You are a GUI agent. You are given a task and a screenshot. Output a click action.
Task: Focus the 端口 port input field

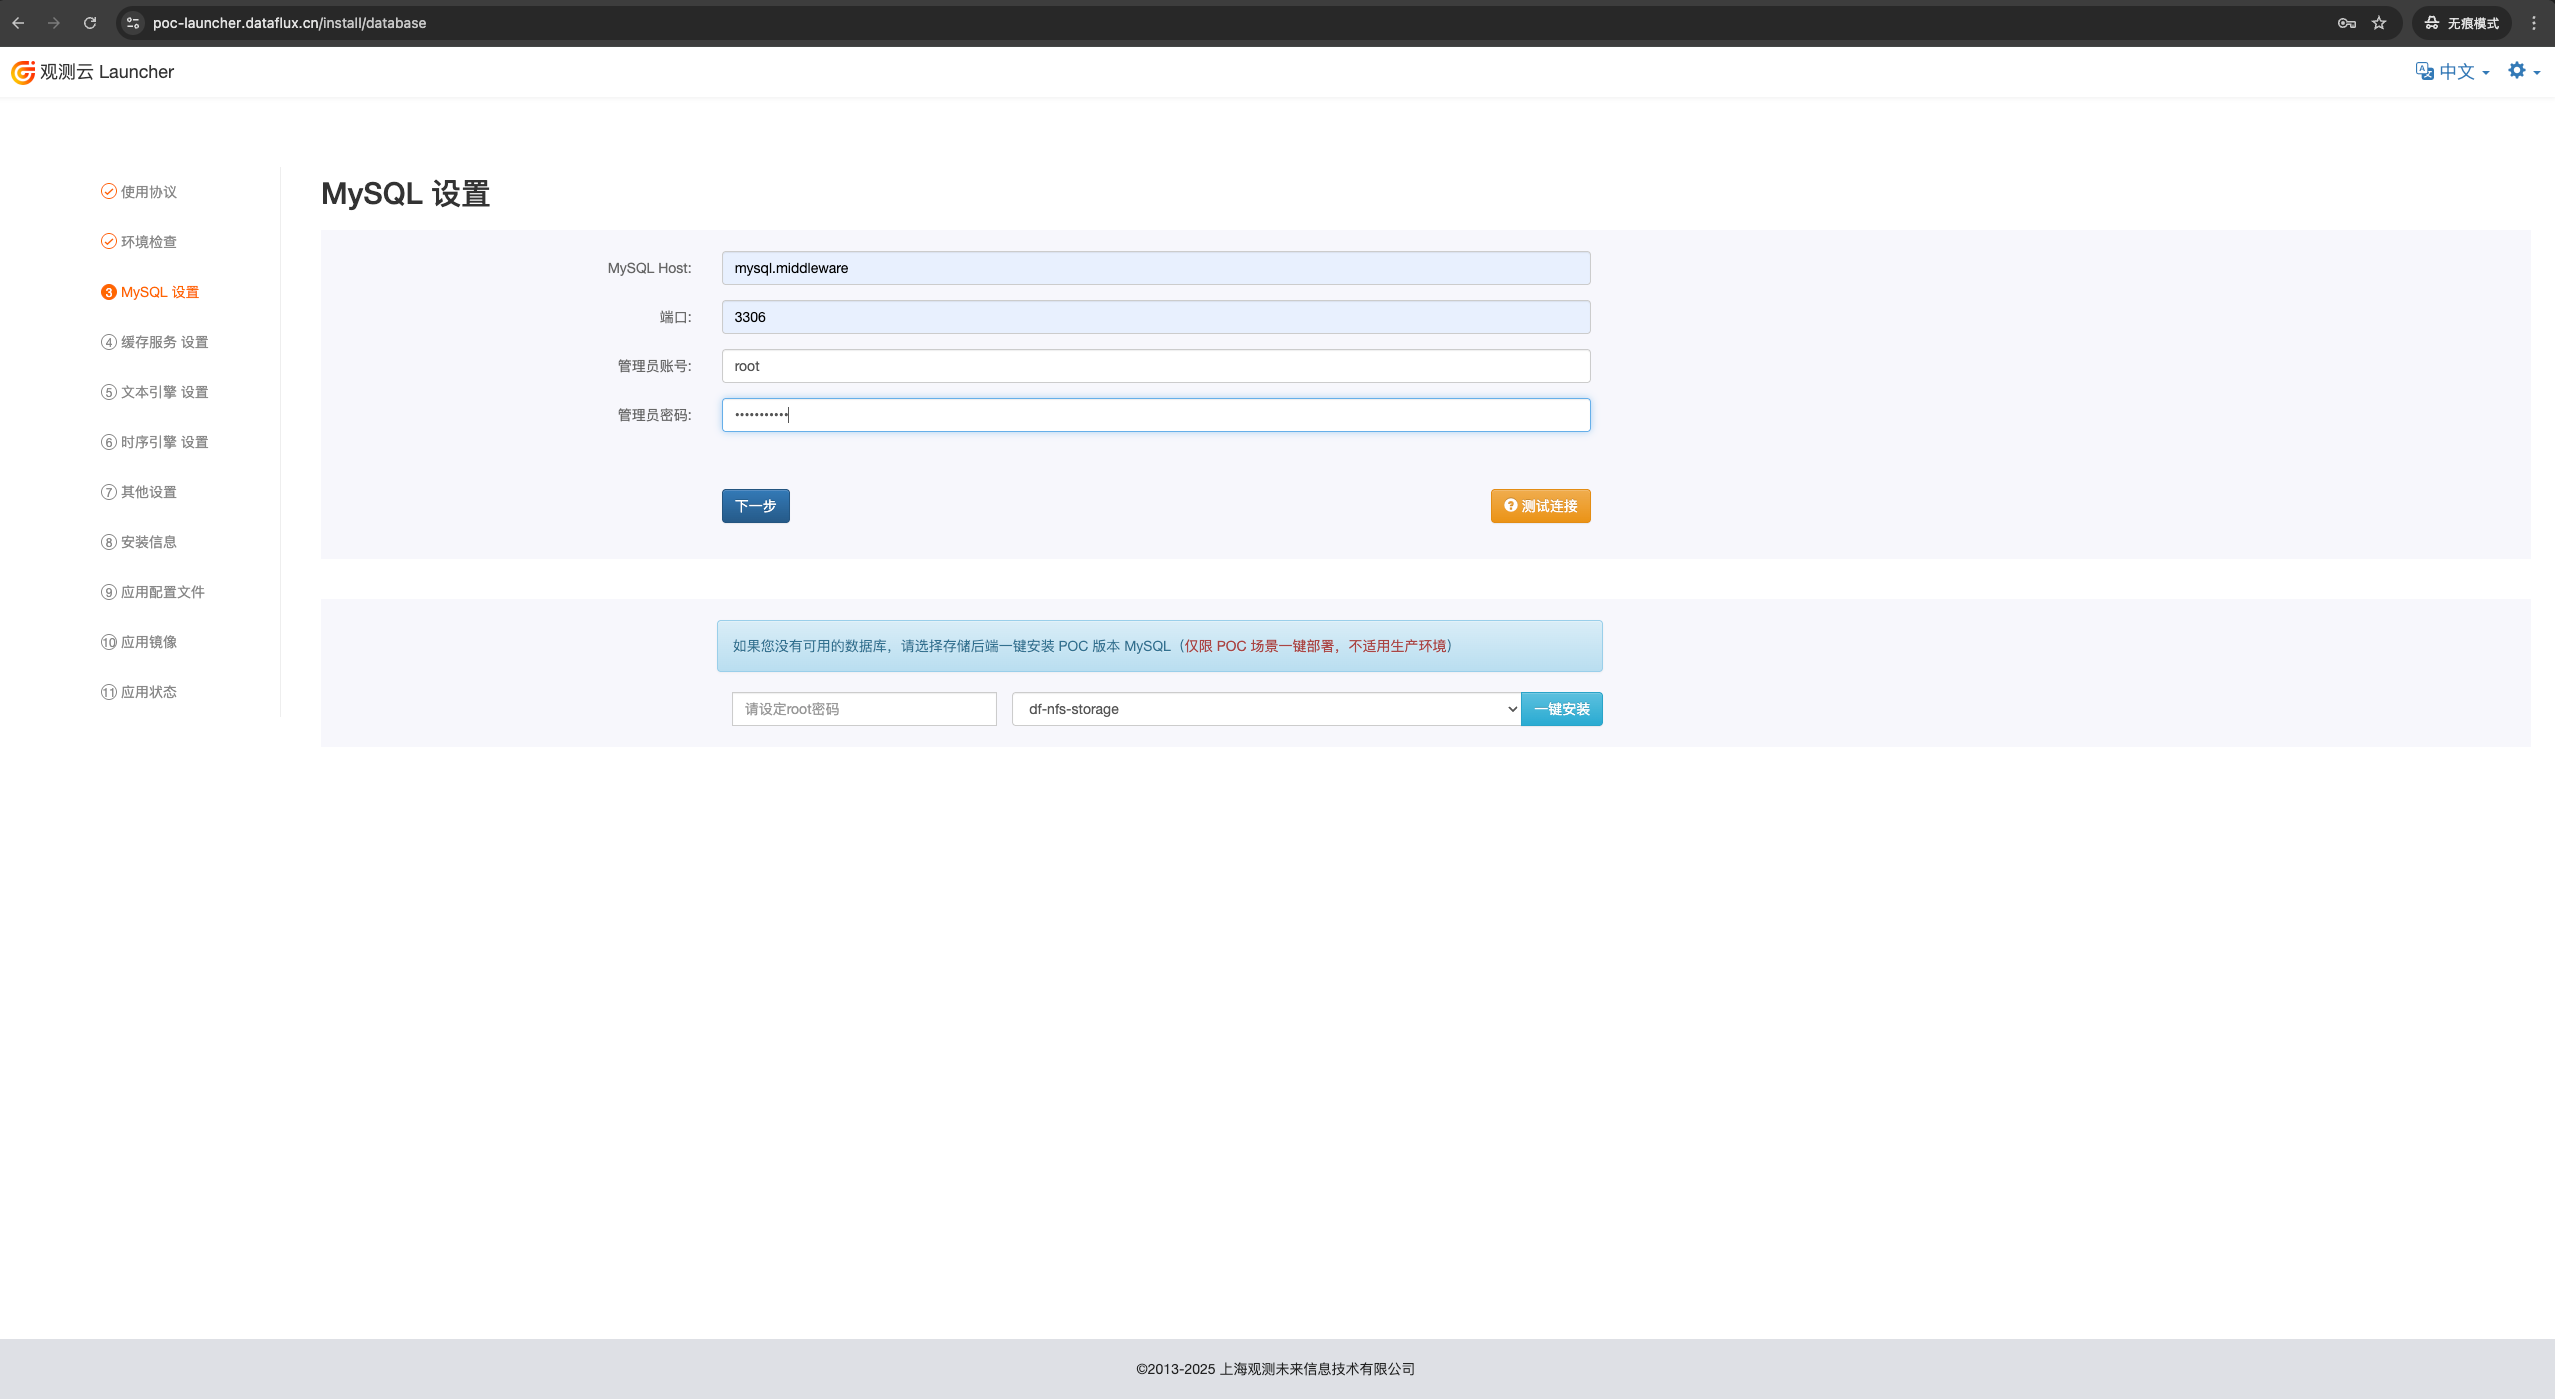[x=1156, y=317]
